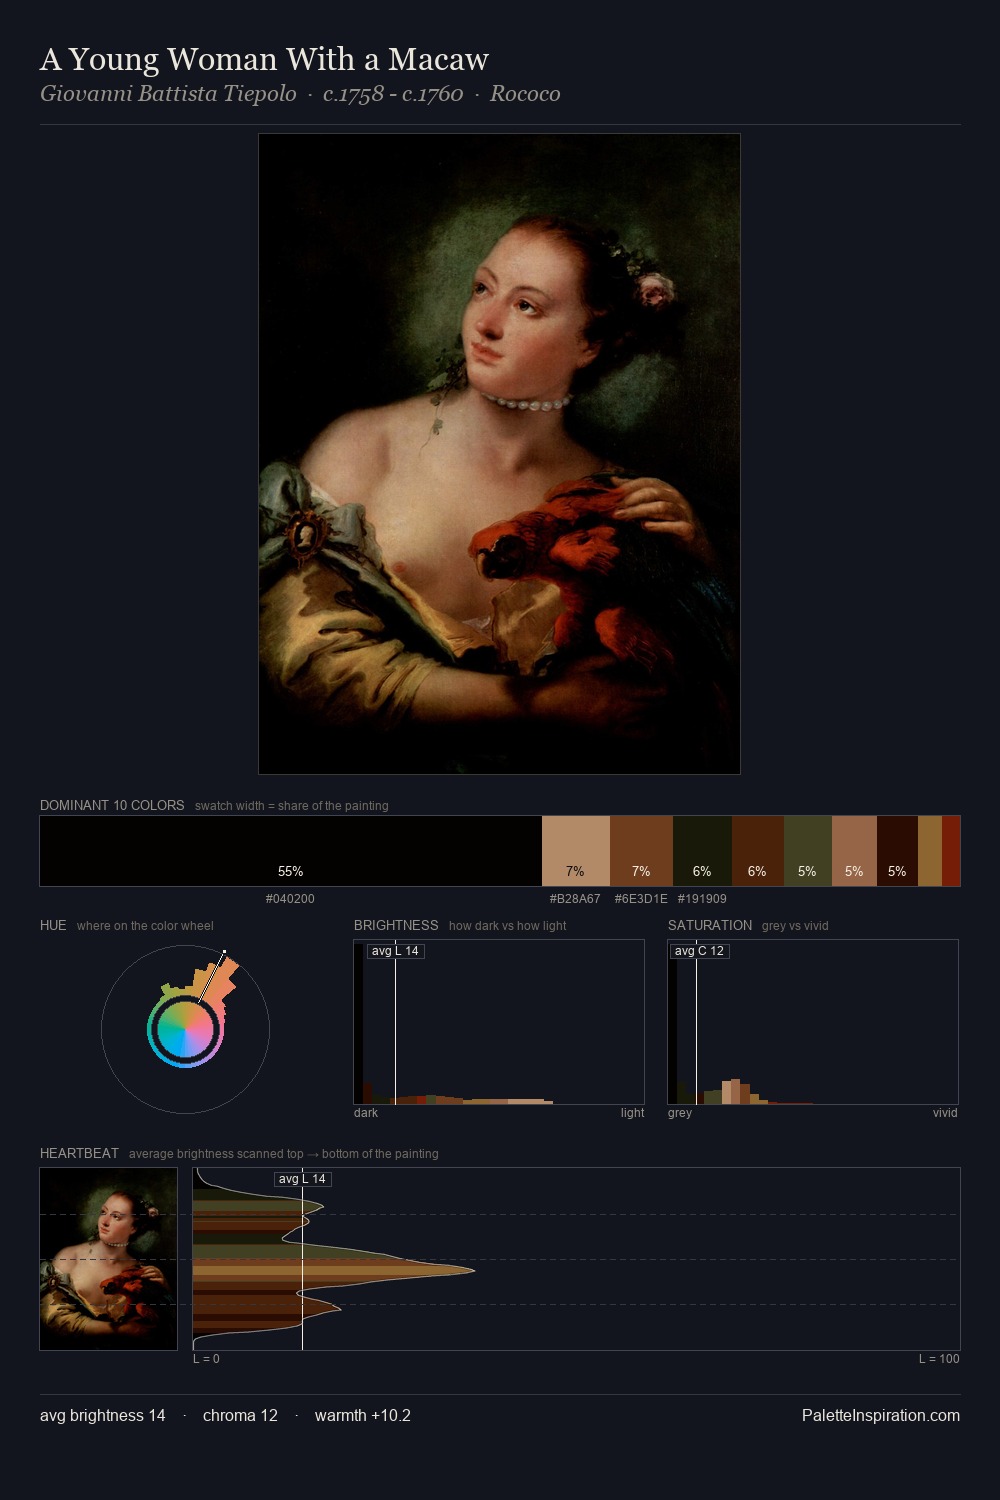Open the large painting image
Viewport: 1000px width, 1500px height.
click(x=499, y=454)
